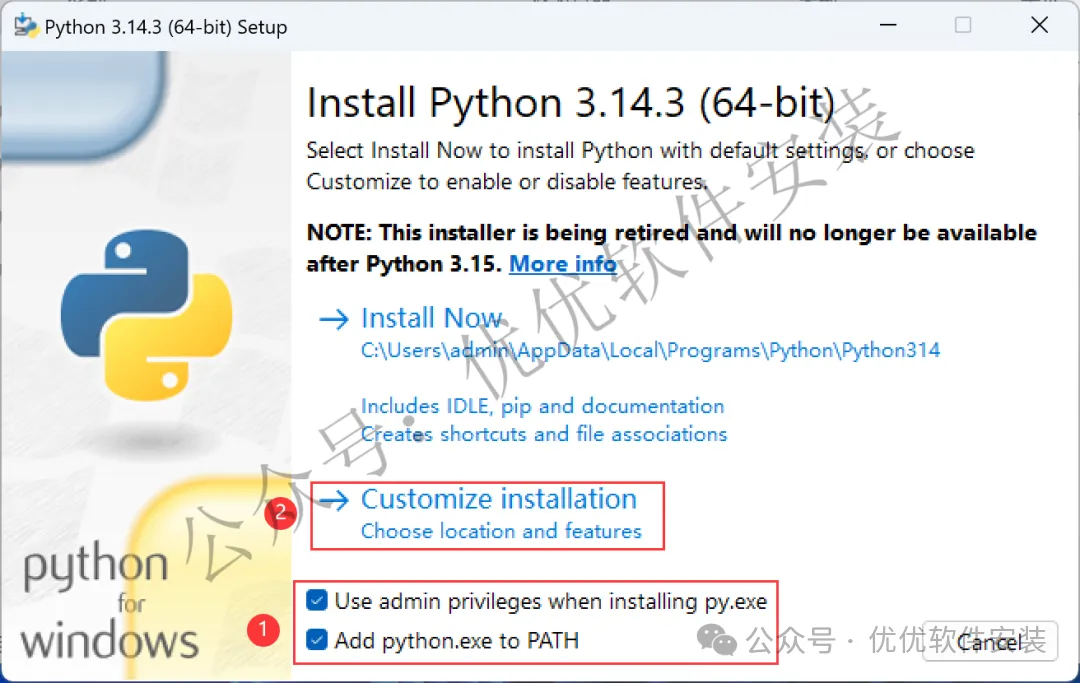Click 'Includes IDLE, pip and documentation' text
1080x683 pixels.
543,406
